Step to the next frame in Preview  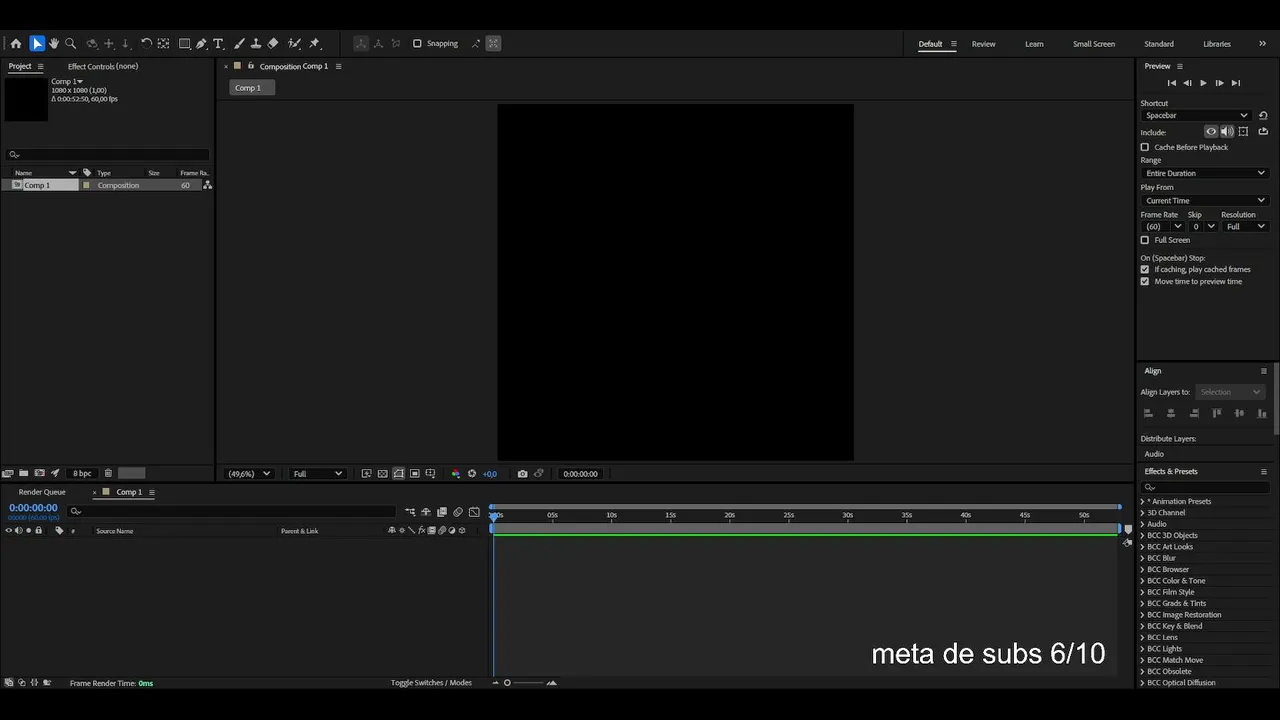point(1219,83)
